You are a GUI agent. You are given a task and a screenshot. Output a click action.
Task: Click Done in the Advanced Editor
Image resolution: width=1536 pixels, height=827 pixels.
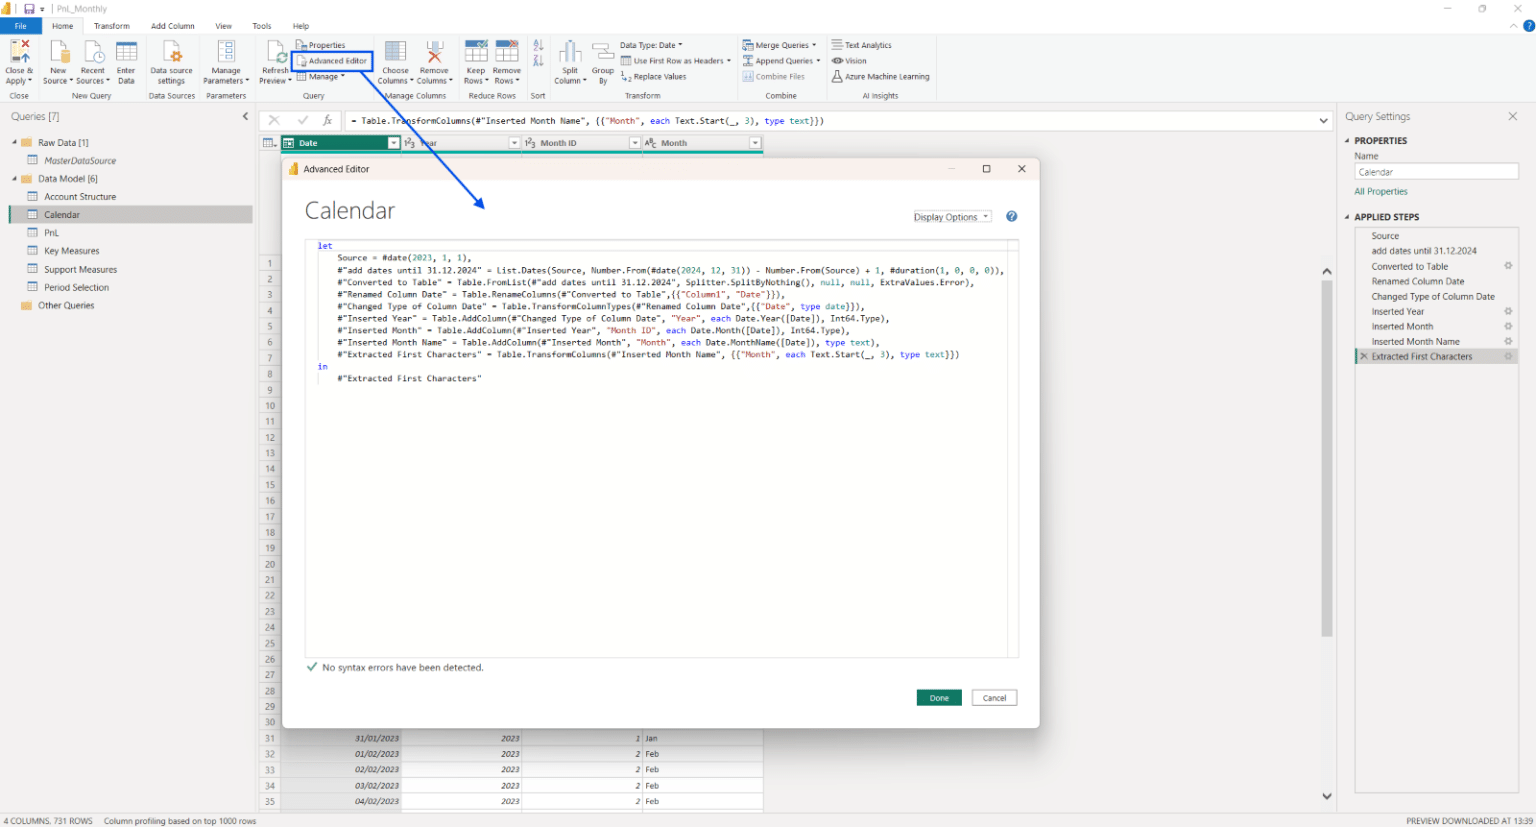[x=938, y=697]
